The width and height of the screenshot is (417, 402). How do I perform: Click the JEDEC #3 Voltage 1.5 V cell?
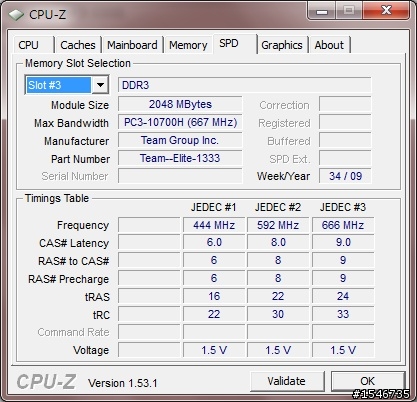point(343,350)
